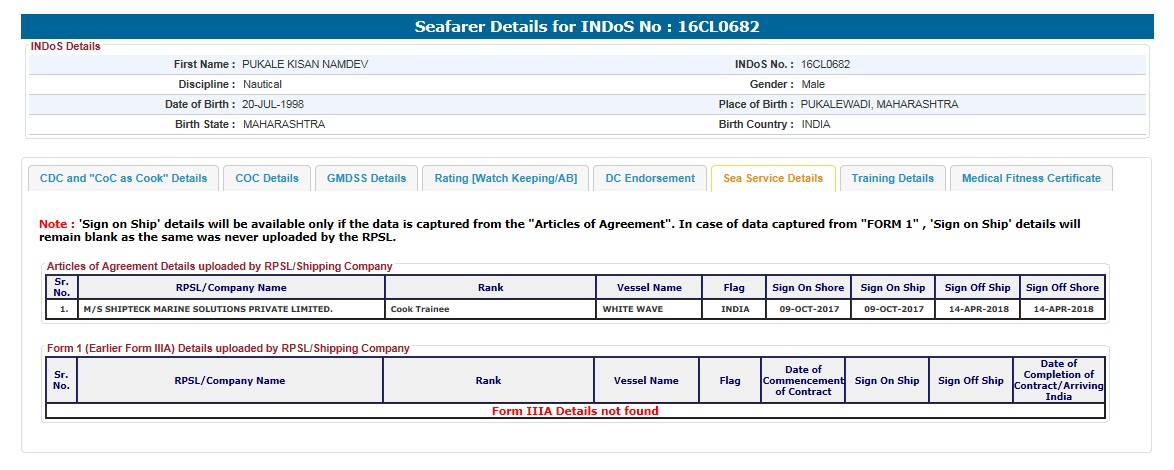
Task: Click the Sign On Shore column header
Action: point(808,287)
